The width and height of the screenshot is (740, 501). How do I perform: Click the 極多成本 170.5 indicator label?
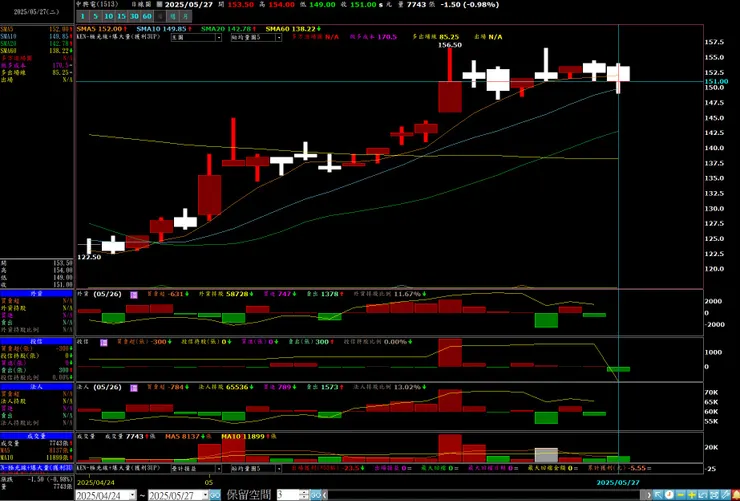(374, 37)
